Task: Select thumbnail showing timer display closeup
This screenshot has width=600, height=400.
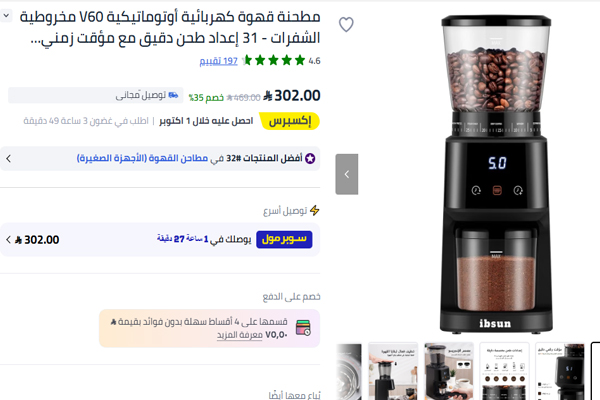Action: [560, 371]
